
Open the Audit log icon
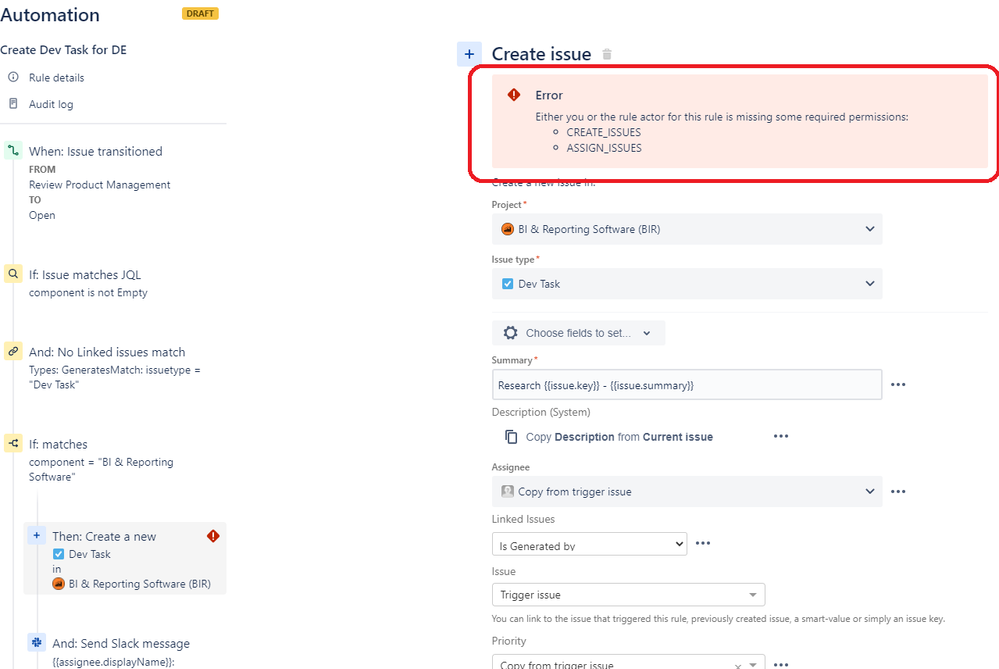(13, 103)
